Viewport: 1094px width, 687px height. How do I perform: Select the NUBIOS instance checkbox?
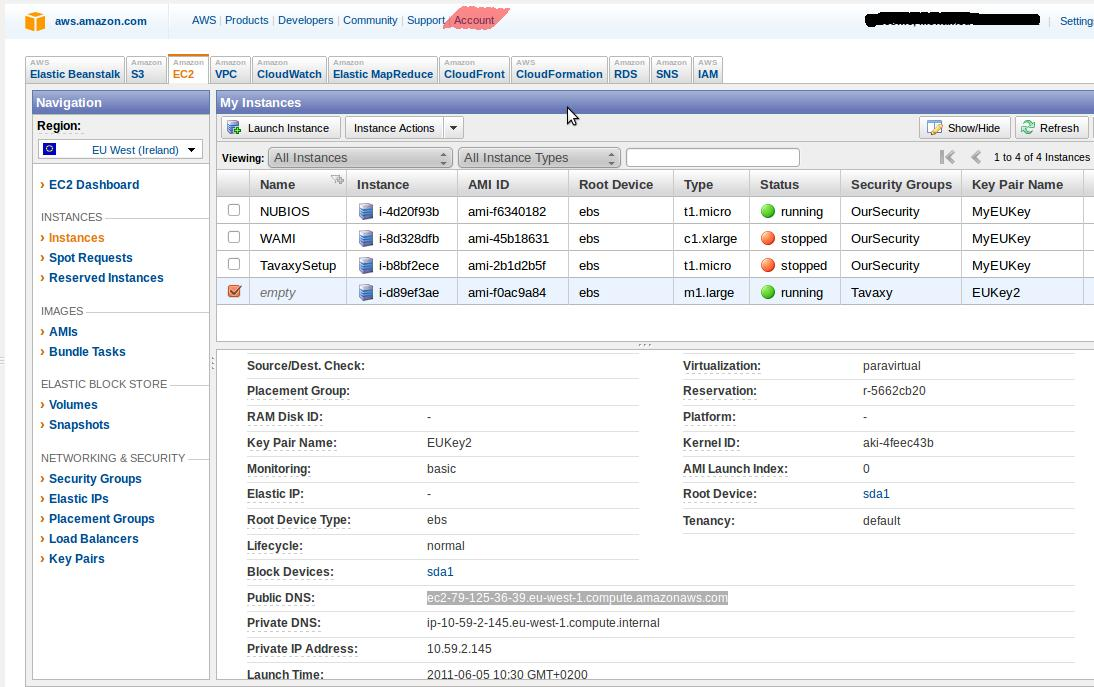[234, 210]
